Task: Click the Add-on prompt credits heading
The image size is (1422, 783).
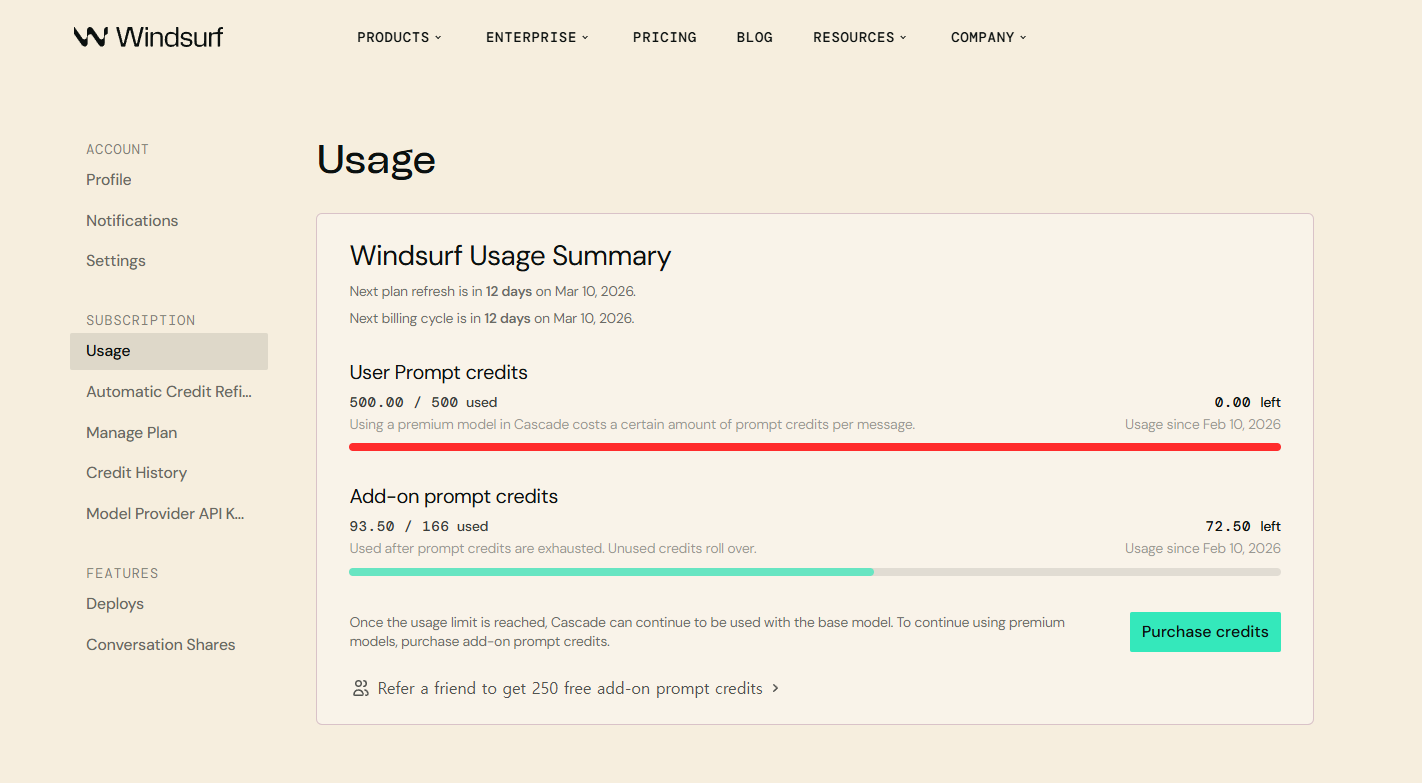Action: [x=454, y=496]
